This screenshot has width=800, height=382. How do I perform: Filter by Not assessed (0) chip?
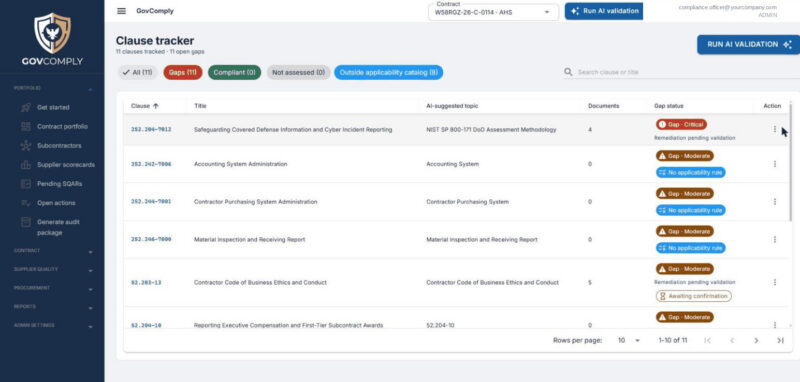[298, 72]
